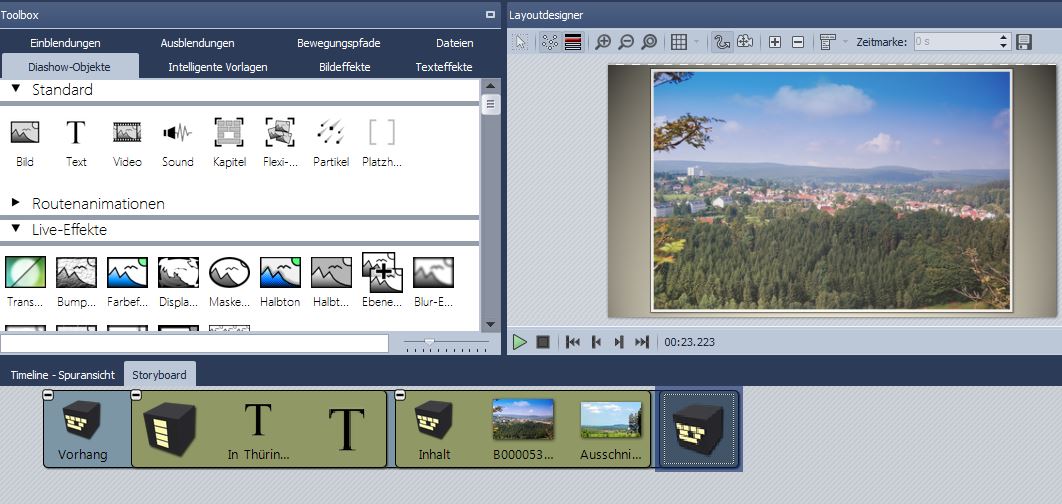
Task: Expand the Routenanimationen section
Action: tap(16, 203)
